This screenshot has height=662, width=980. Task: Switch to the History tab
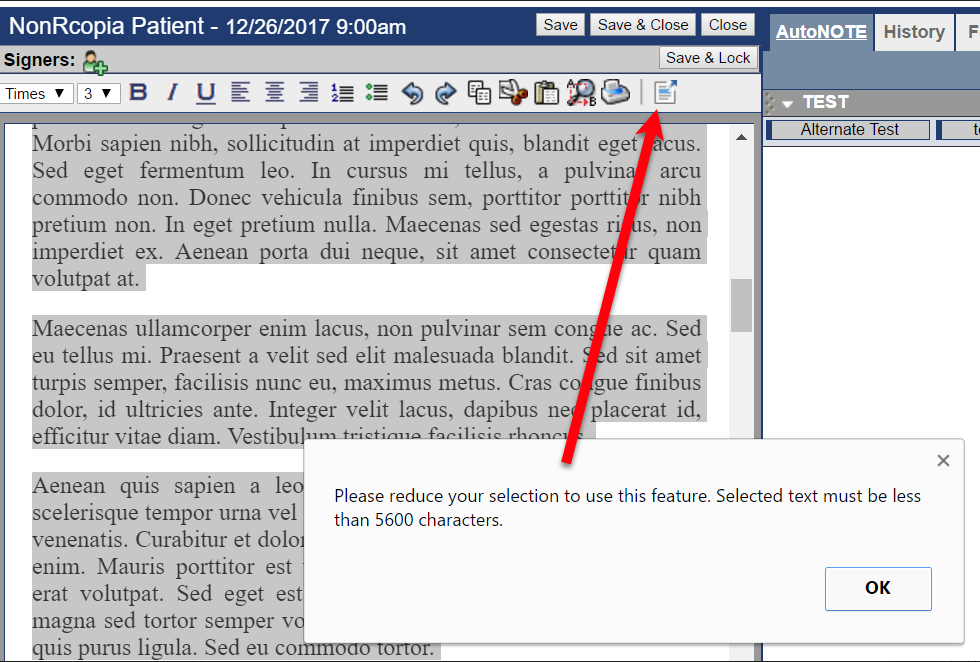(x=914, y=32)
